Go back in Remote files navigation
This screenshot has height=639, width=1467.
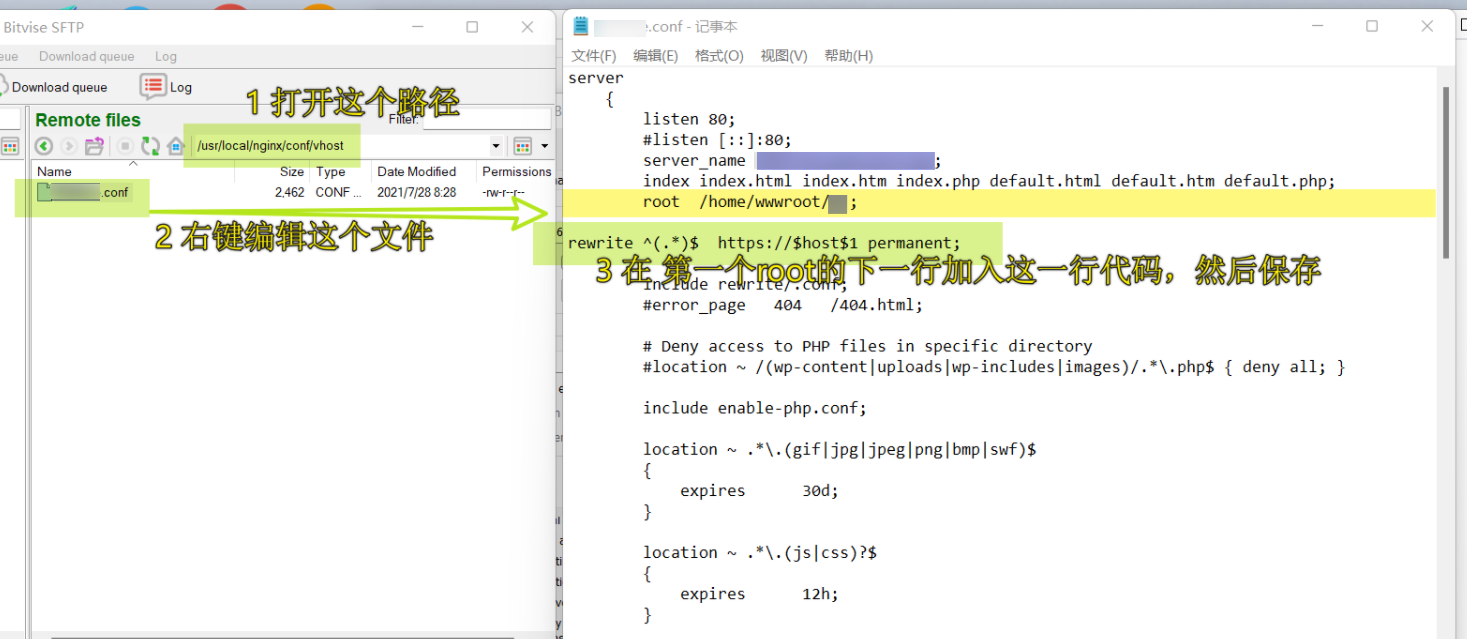(44, 146)
